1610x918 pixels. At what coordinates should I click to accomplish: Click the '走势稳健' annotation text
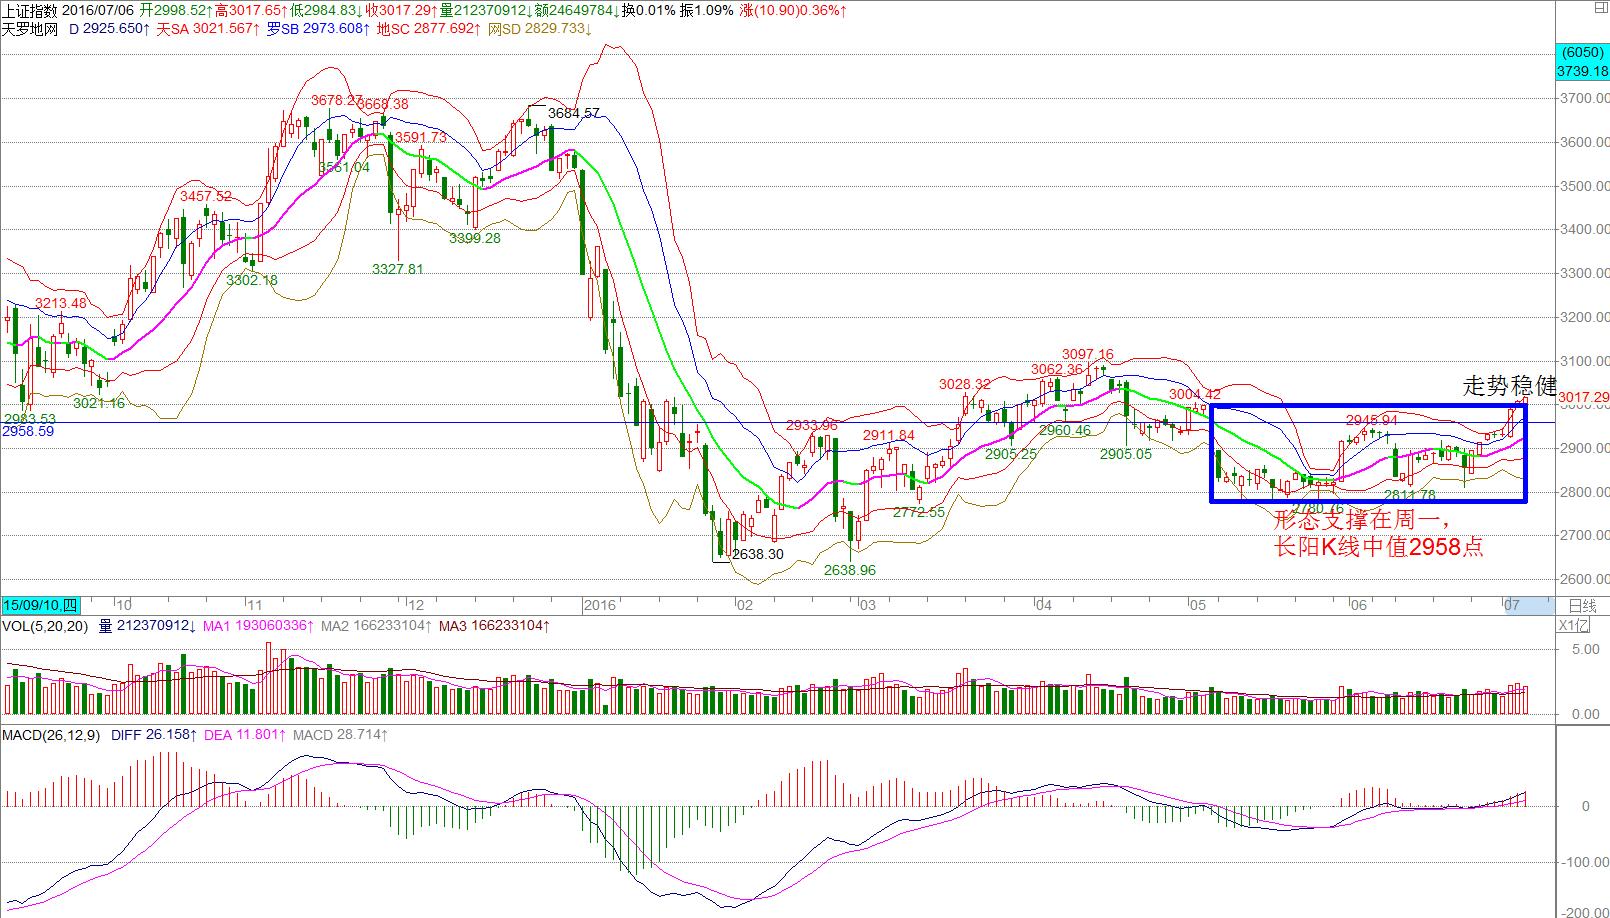point(1509,385)
